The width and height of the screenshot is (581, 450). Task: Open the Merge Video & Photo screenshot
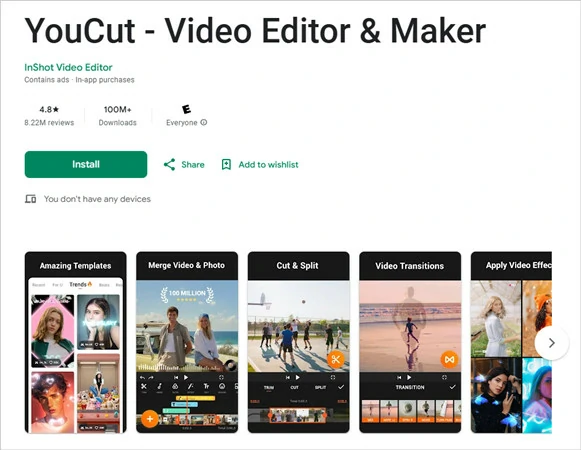[x=187, y=342]
